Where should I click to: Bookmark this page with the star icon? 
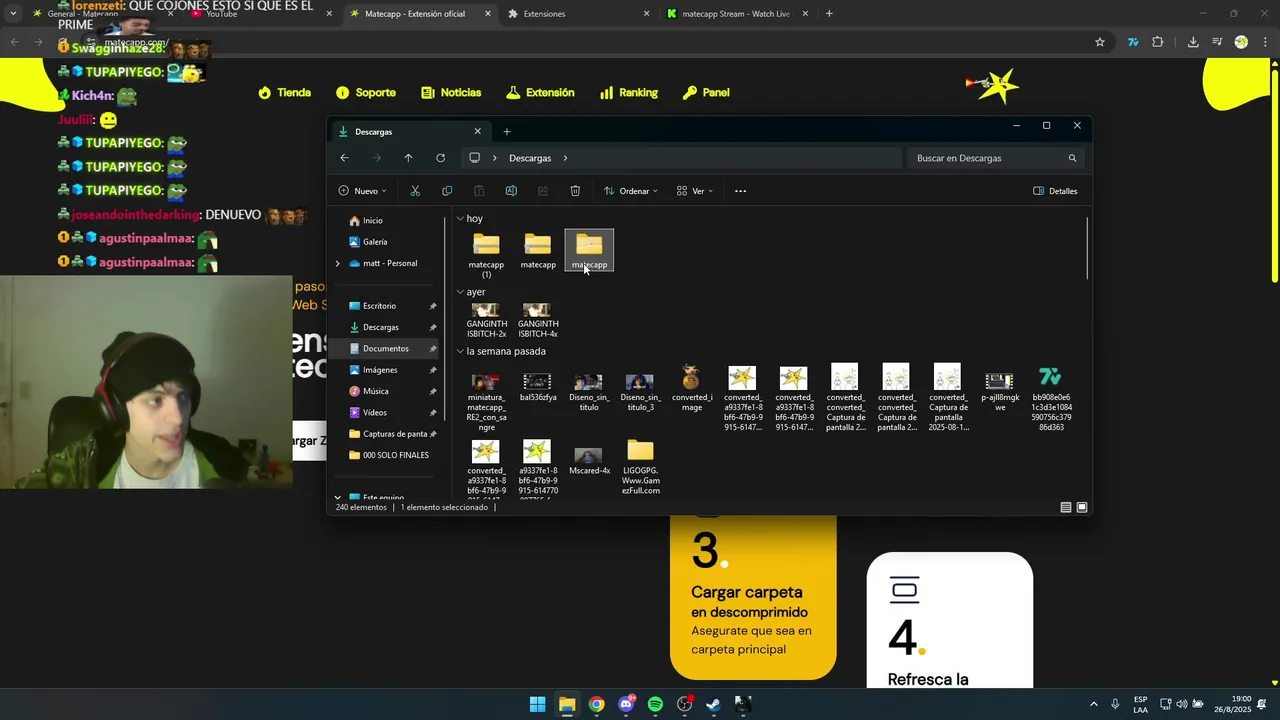click(1100, 42)
